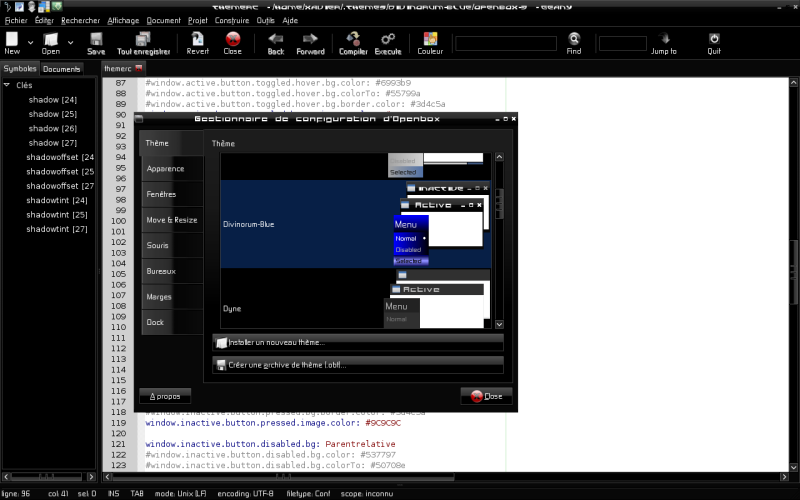This screenshot has height=500, width=800.
Task: Click sidebar horizontal scroll right arrow
Action: coord(91,477)
